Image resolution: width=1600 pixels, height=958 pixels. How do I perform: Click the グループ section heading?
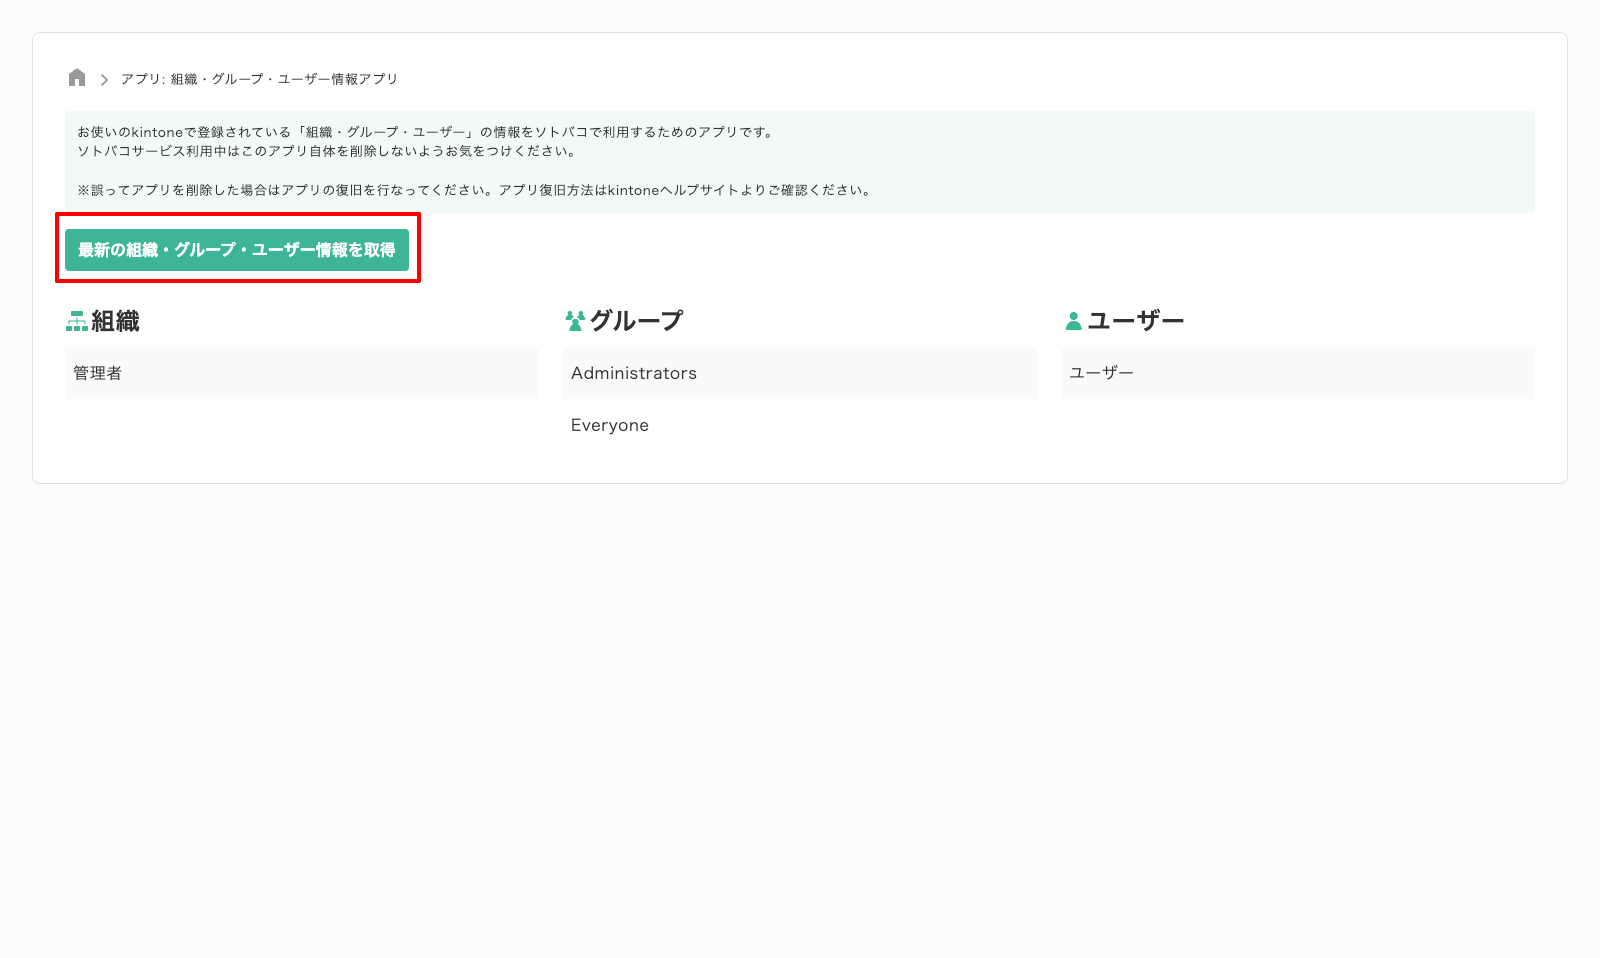(x=636, y=320)
